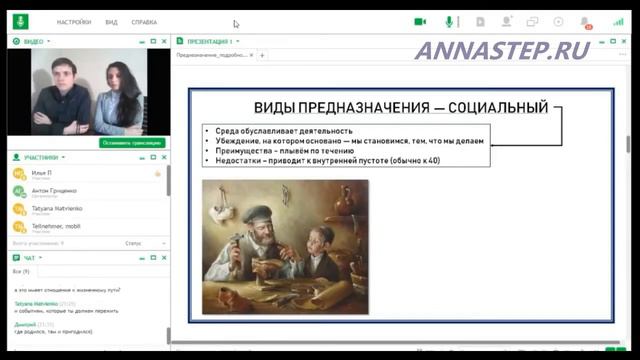Toggle the green camera in the top toolbar
This screenshot has height=360, width=640.
420,22
